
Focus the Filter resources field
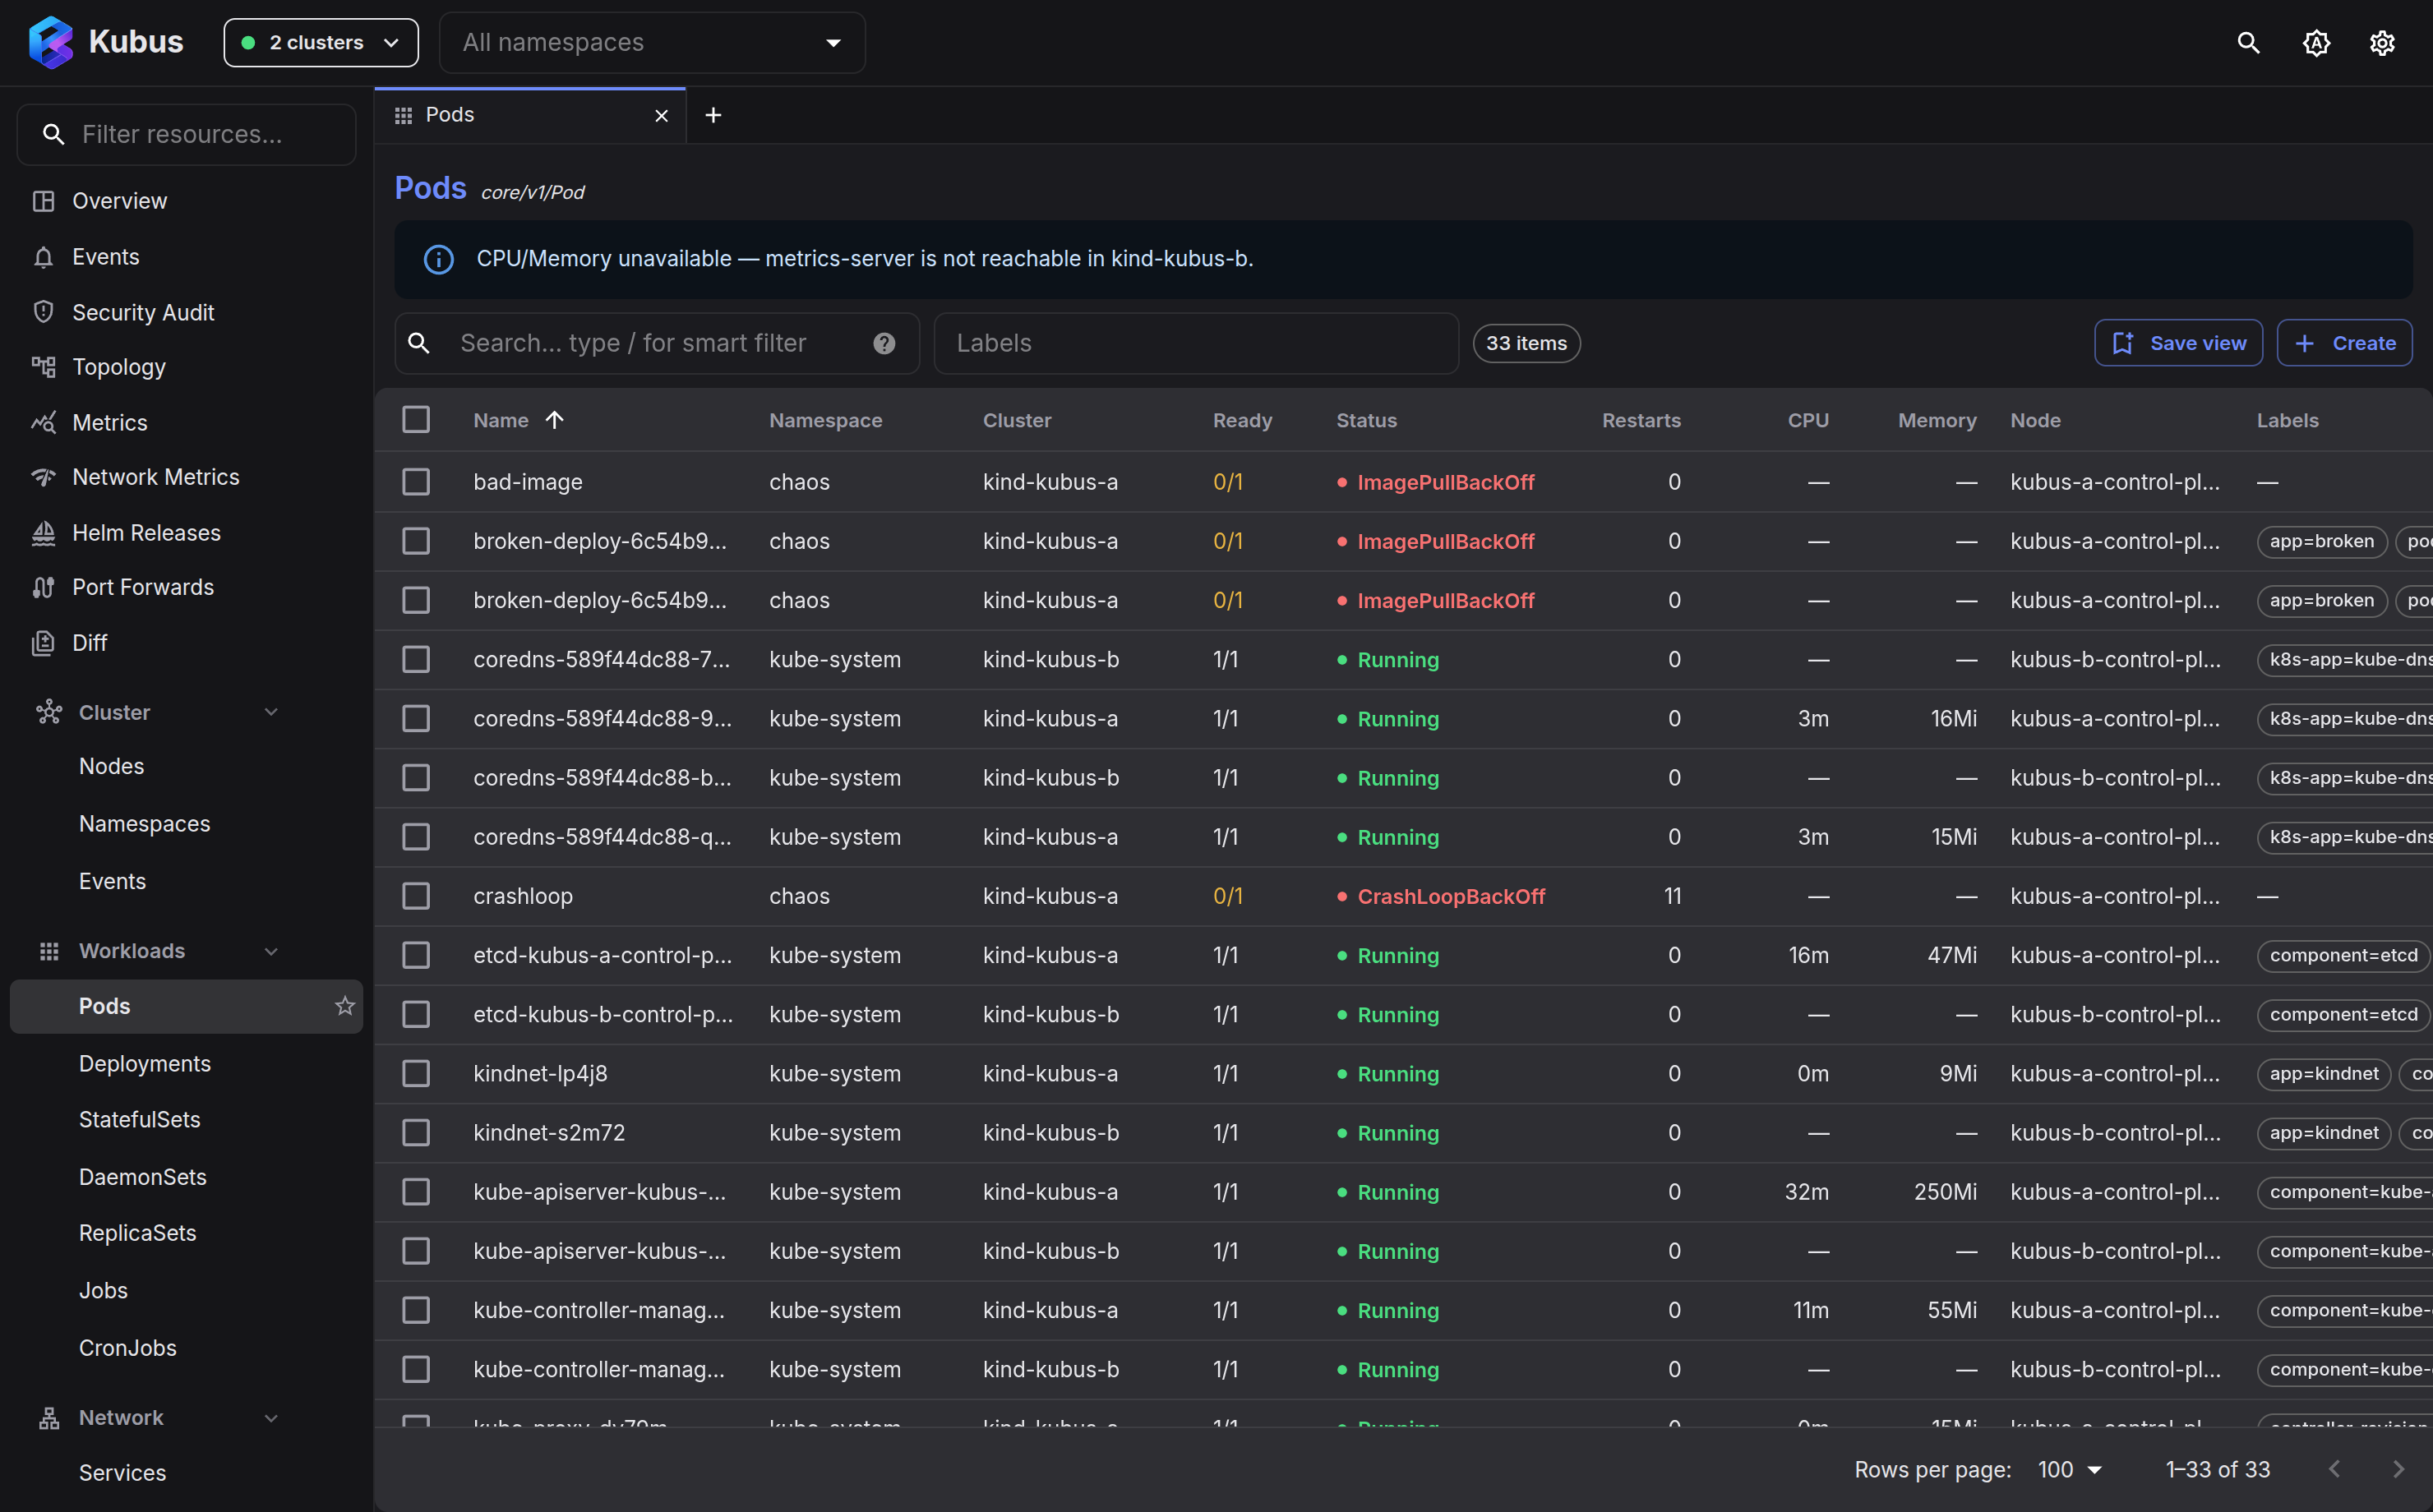tap(187, 134)
